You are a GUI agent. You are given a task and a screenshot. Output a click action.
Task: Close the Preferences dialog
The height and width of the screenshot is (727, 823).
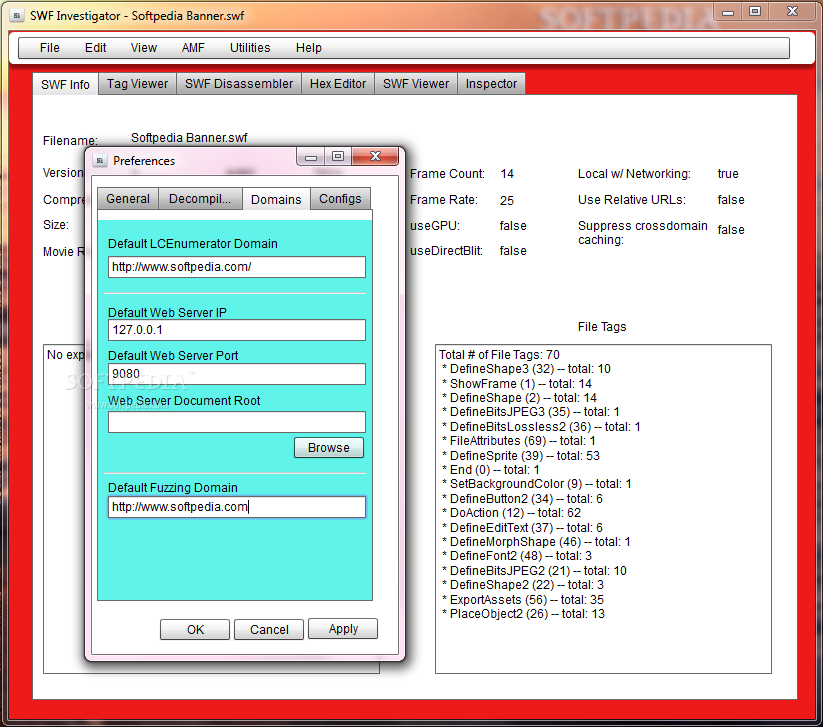click(x=375, y=156)
